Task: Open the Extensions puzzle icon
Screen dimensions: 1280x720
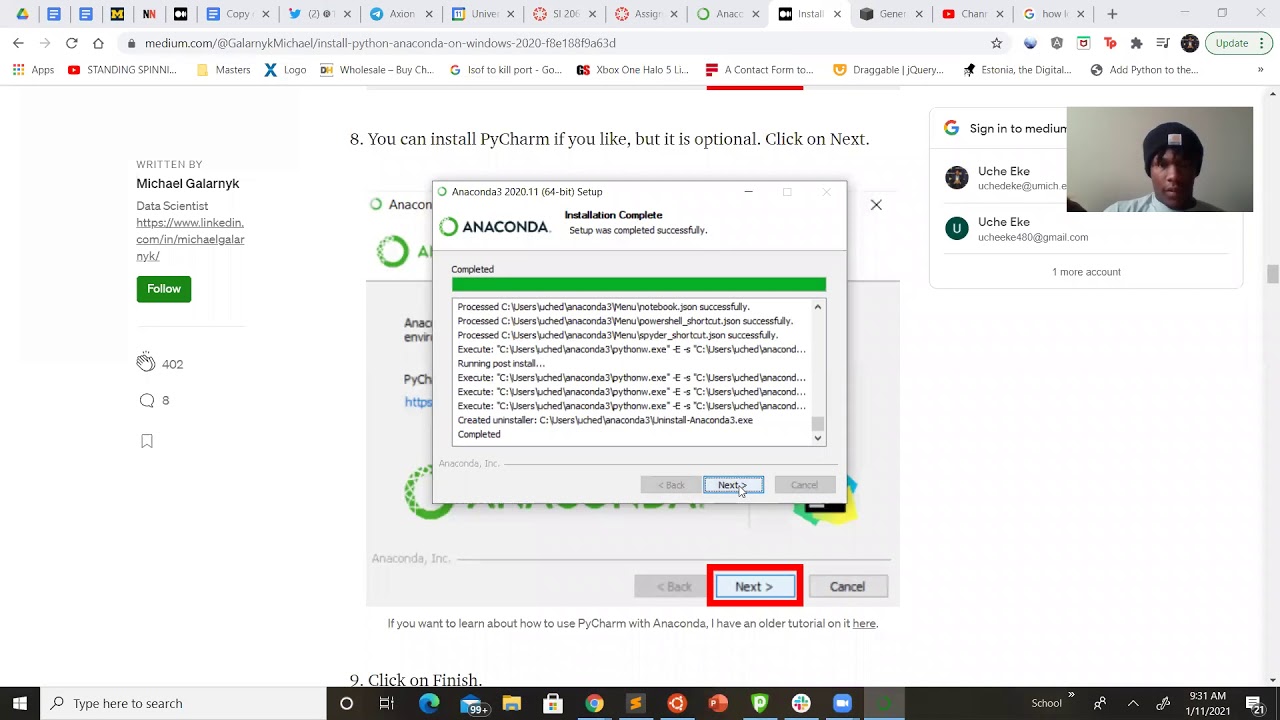Action: tap(1136, 43)
